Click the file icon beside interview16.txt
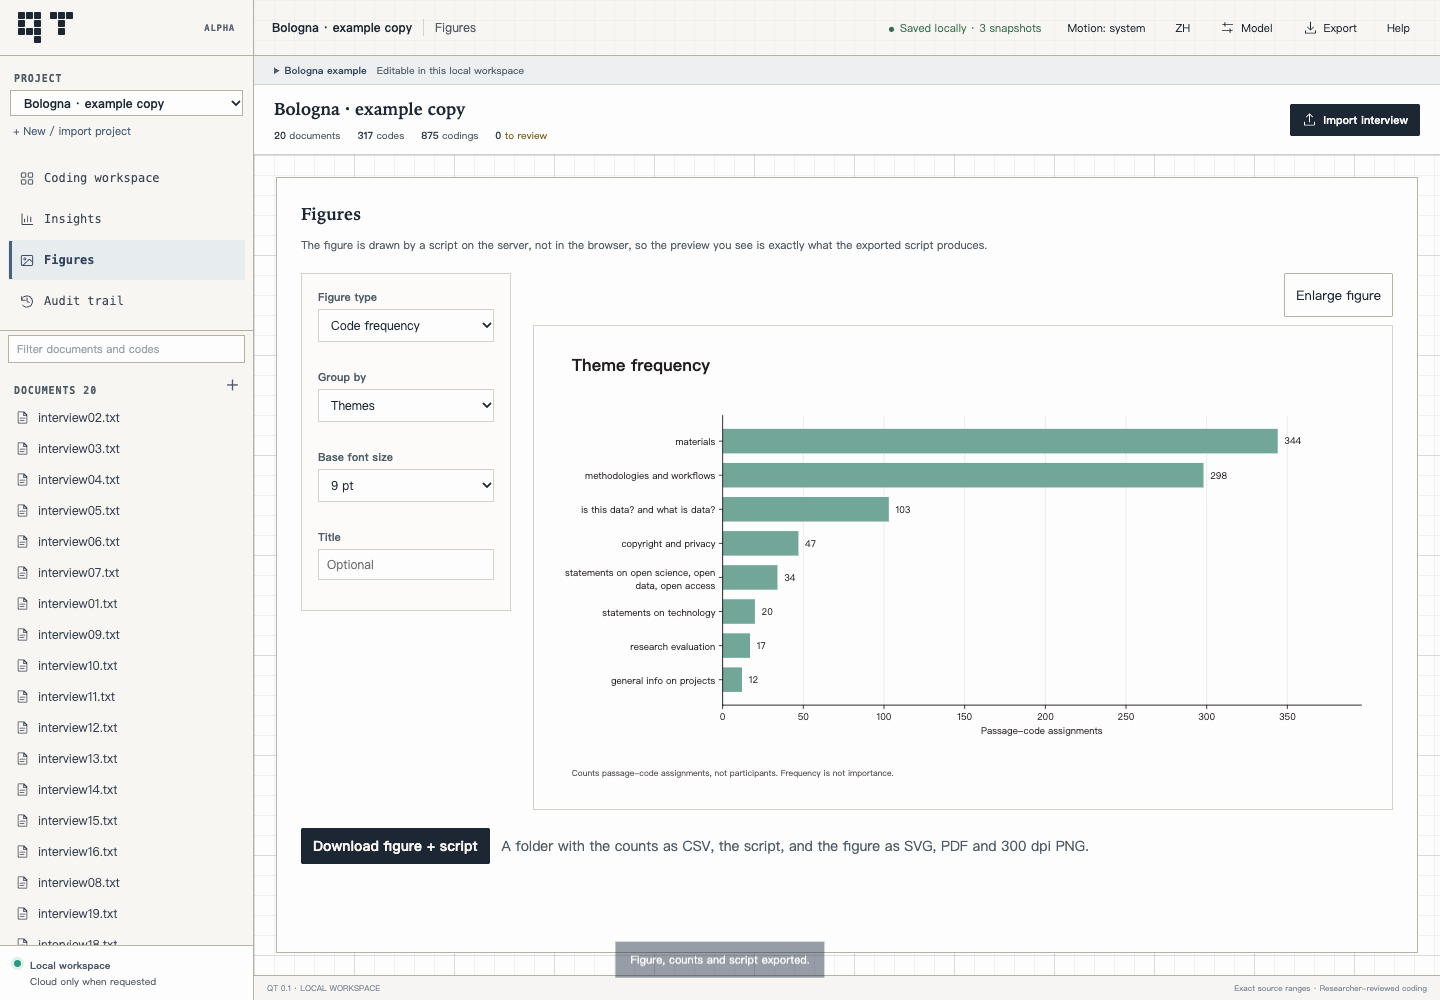 (x=23, y=852)
